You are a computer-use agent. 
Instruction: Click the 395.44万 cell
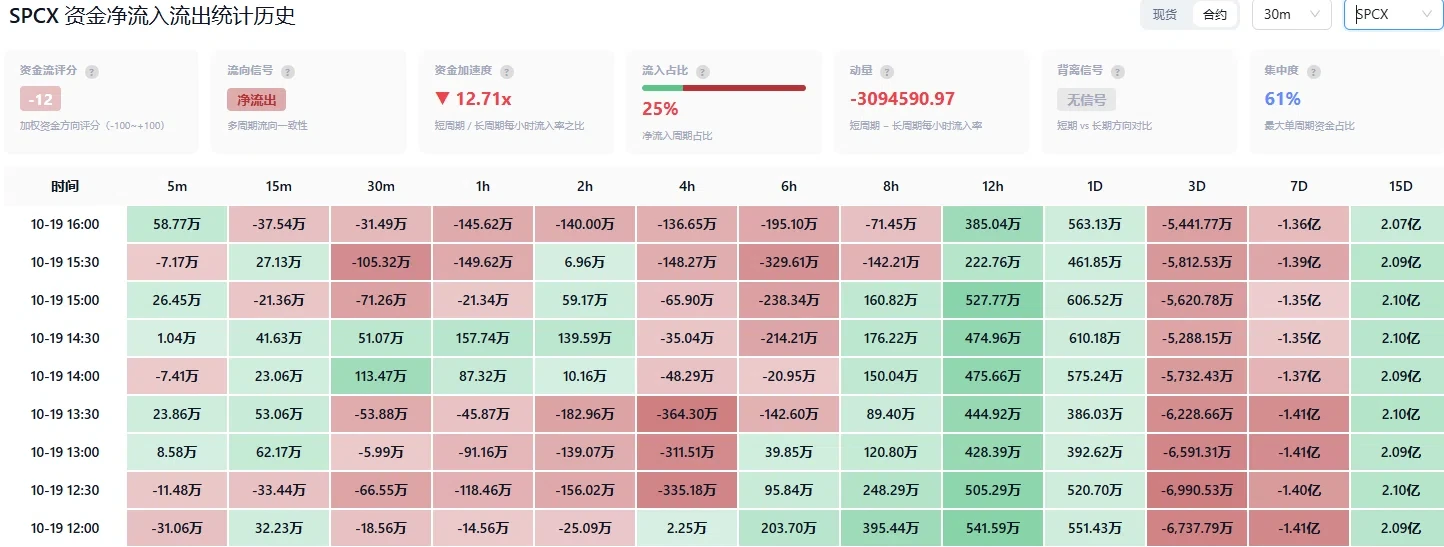coord(891,528)
